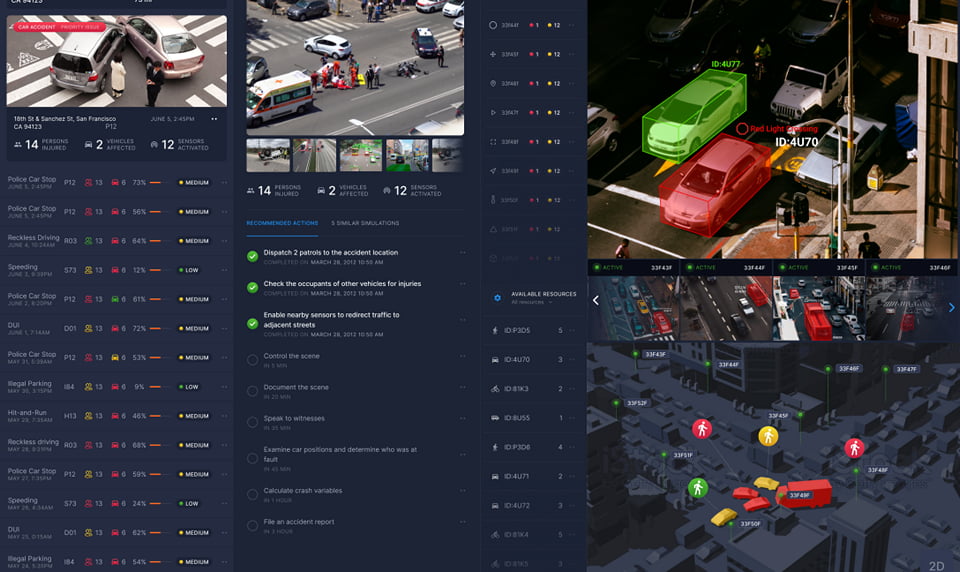This screenshot has width=960, height=572.
Task: Open the All resources filter dropdown
Action: click(x=531, y=303)
